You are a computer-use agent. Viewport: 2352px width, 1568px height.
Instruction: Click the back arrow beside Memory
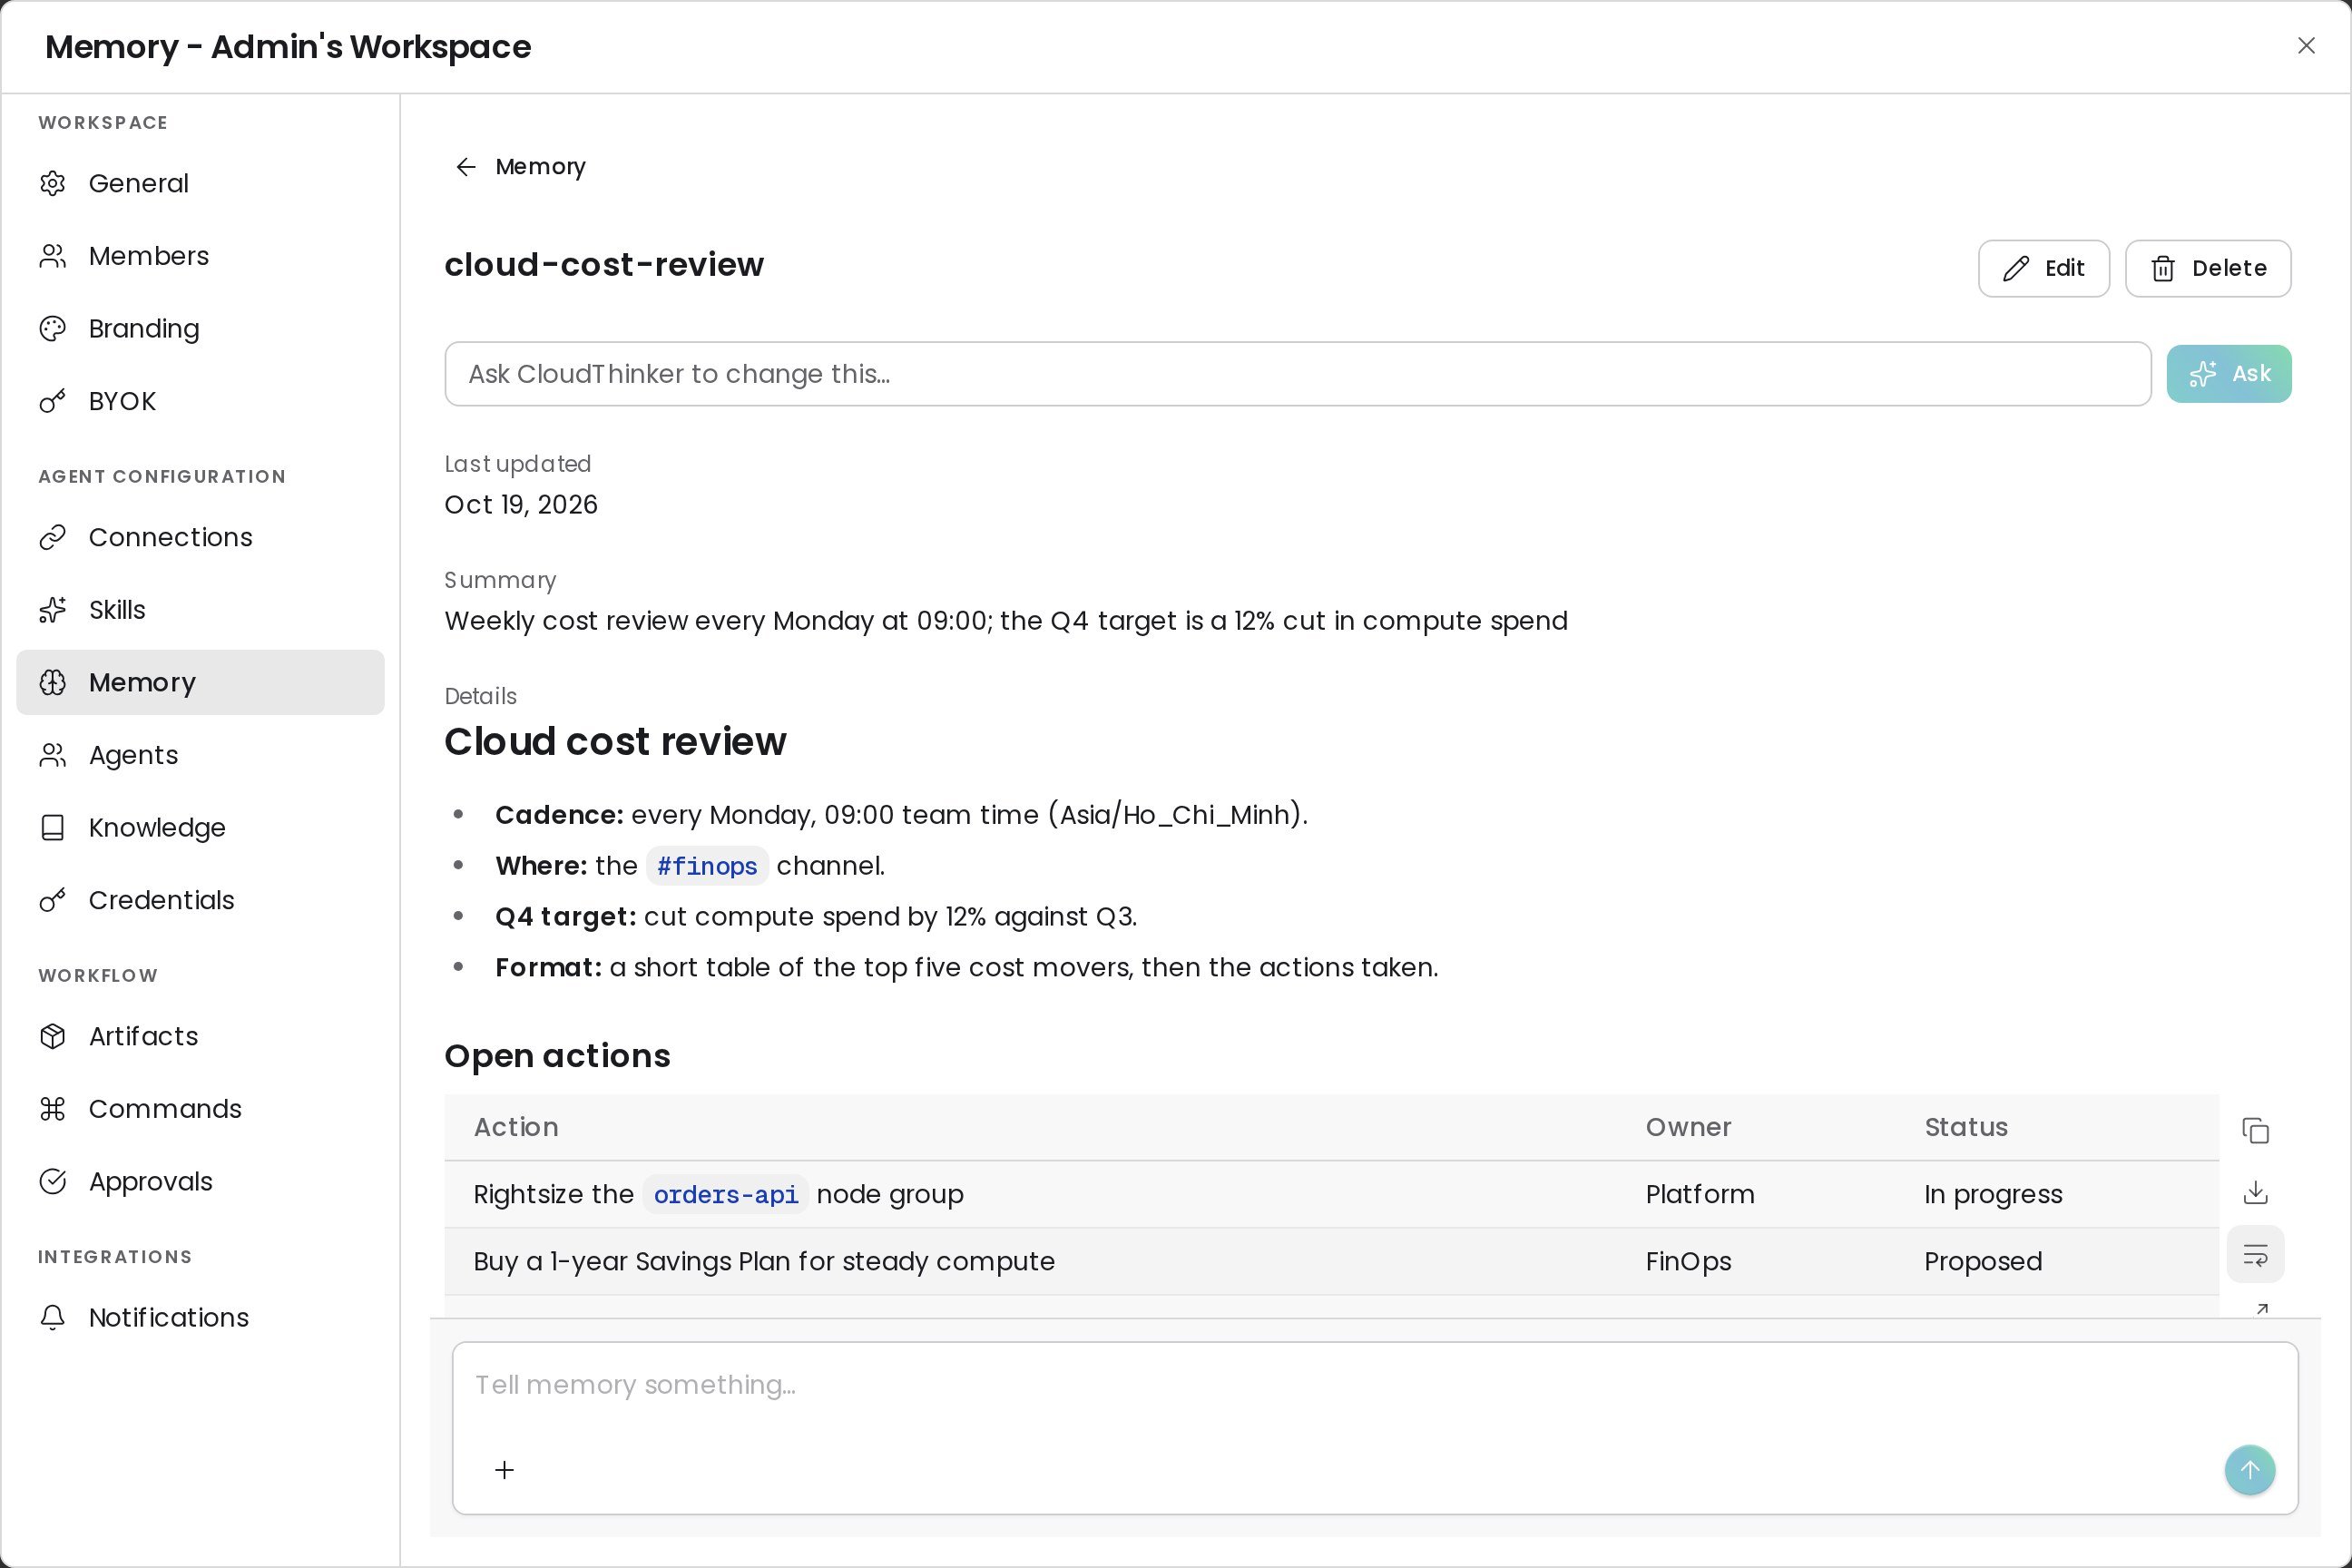click(466, 167)
